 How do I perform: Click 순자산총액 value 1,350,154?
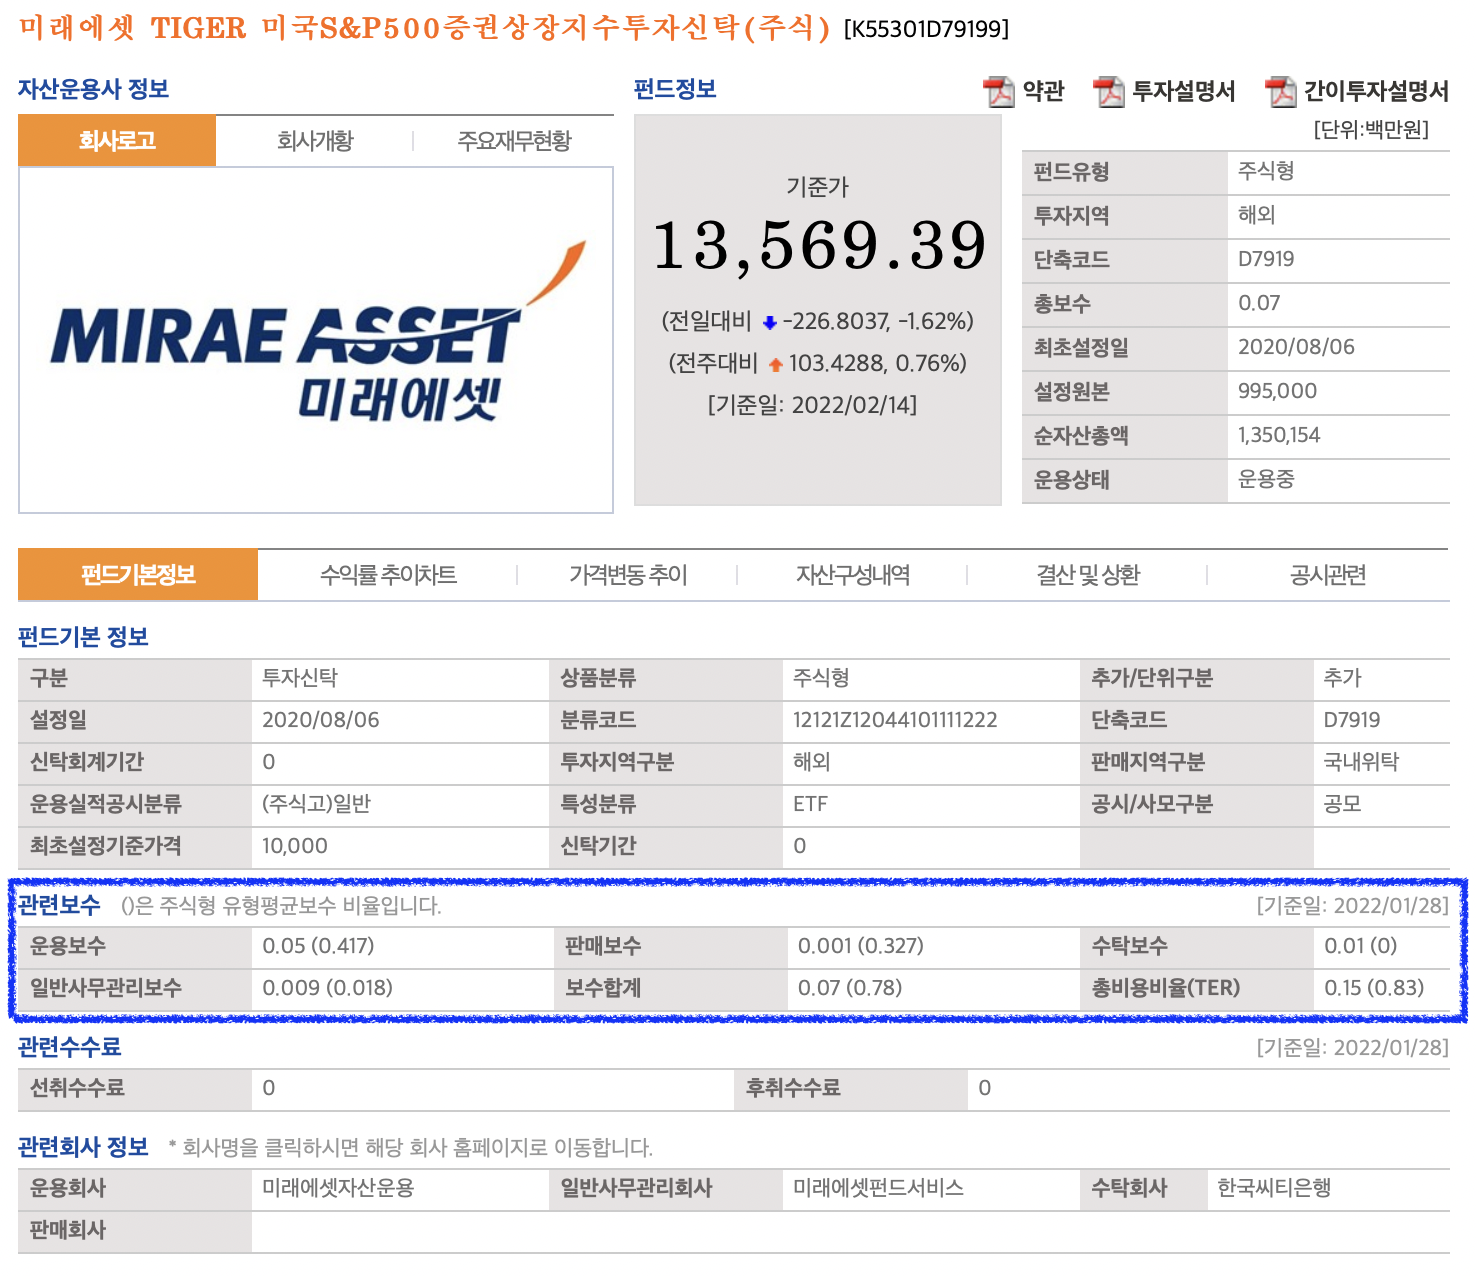1279,435
